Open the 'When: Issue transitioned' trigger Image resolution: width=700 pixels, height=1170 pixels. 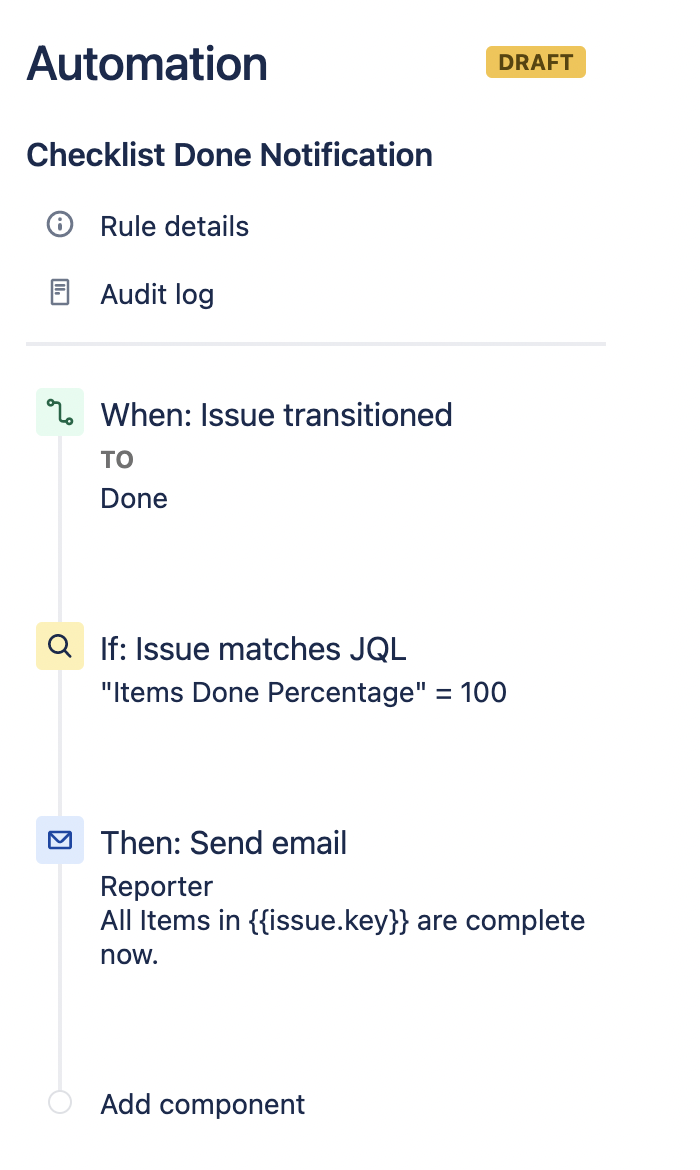276,414
